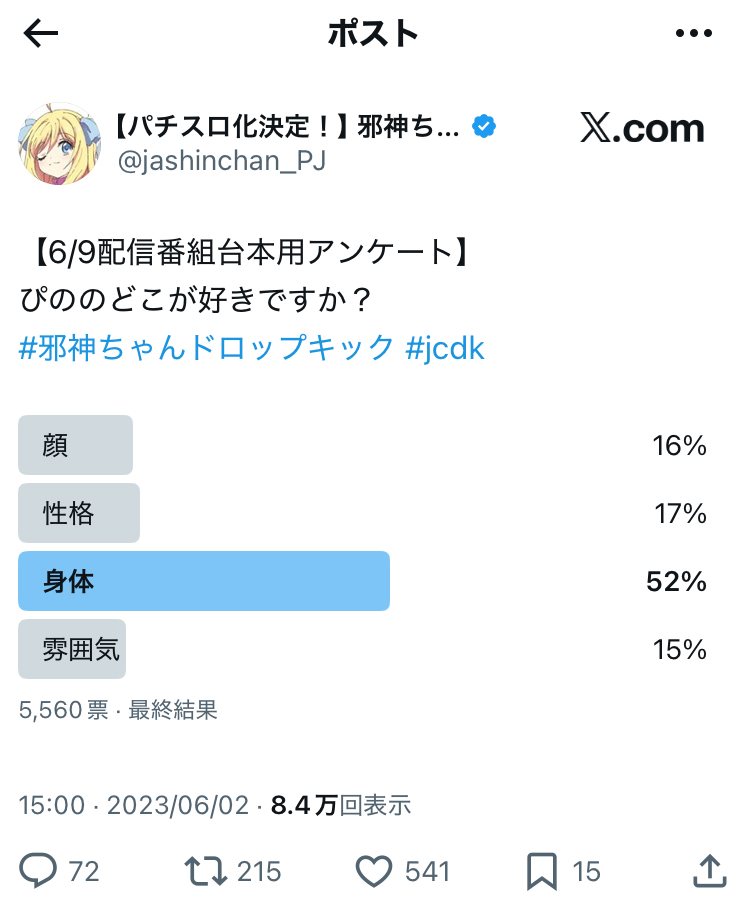
Task: Tap the share upload icon
Action: coord(707,871)
